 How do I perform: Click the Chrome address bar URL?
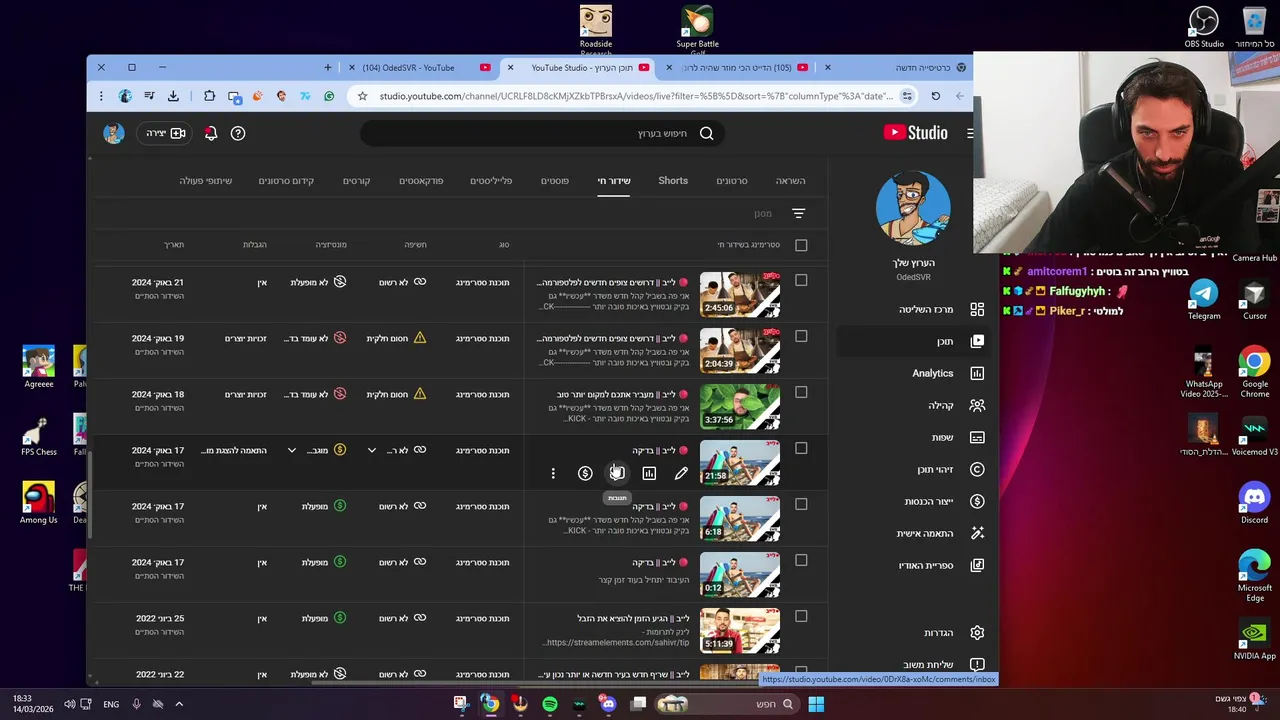pyautogui.click(x=636, y=96)
